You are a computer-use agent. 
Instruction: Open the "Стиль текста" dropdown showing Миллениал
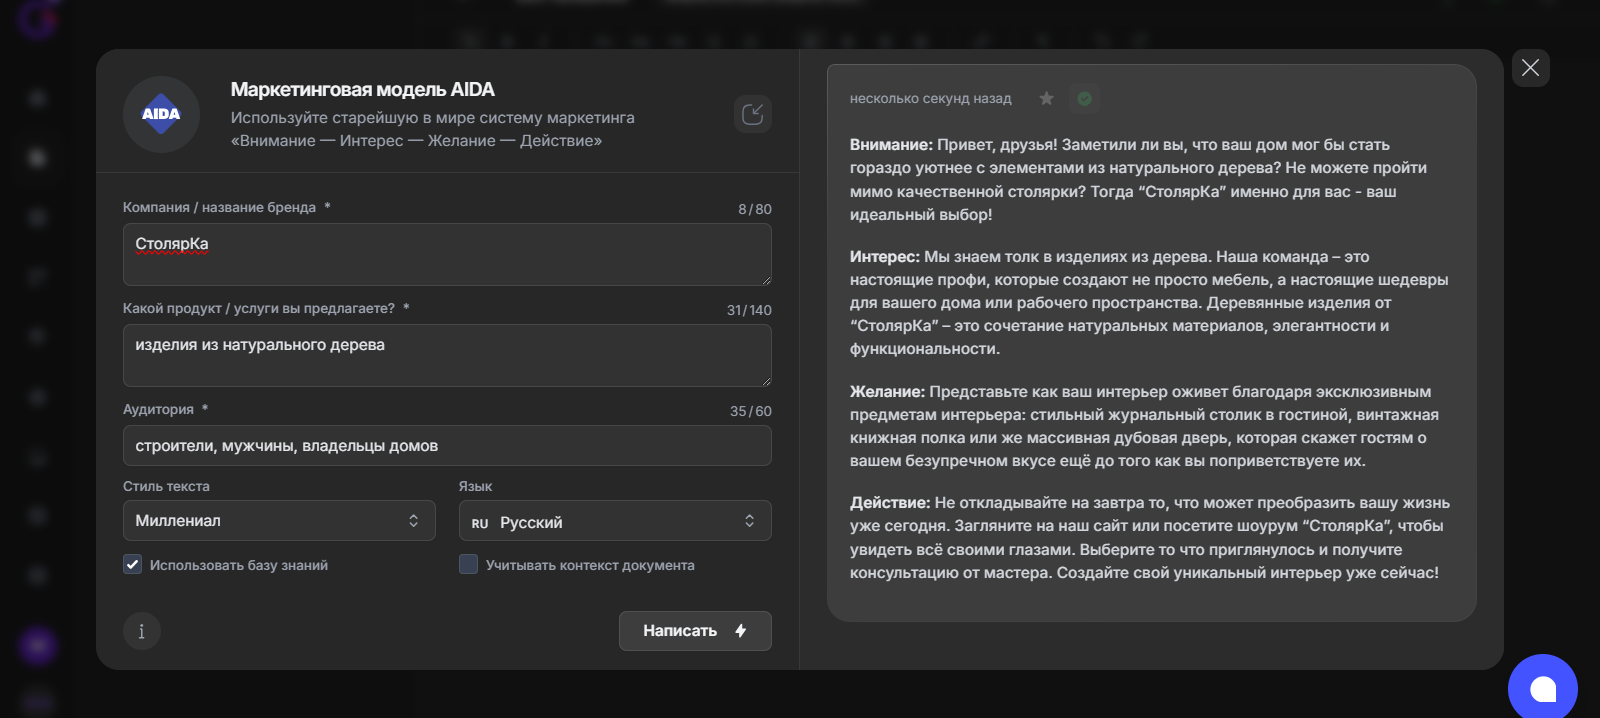279,521
